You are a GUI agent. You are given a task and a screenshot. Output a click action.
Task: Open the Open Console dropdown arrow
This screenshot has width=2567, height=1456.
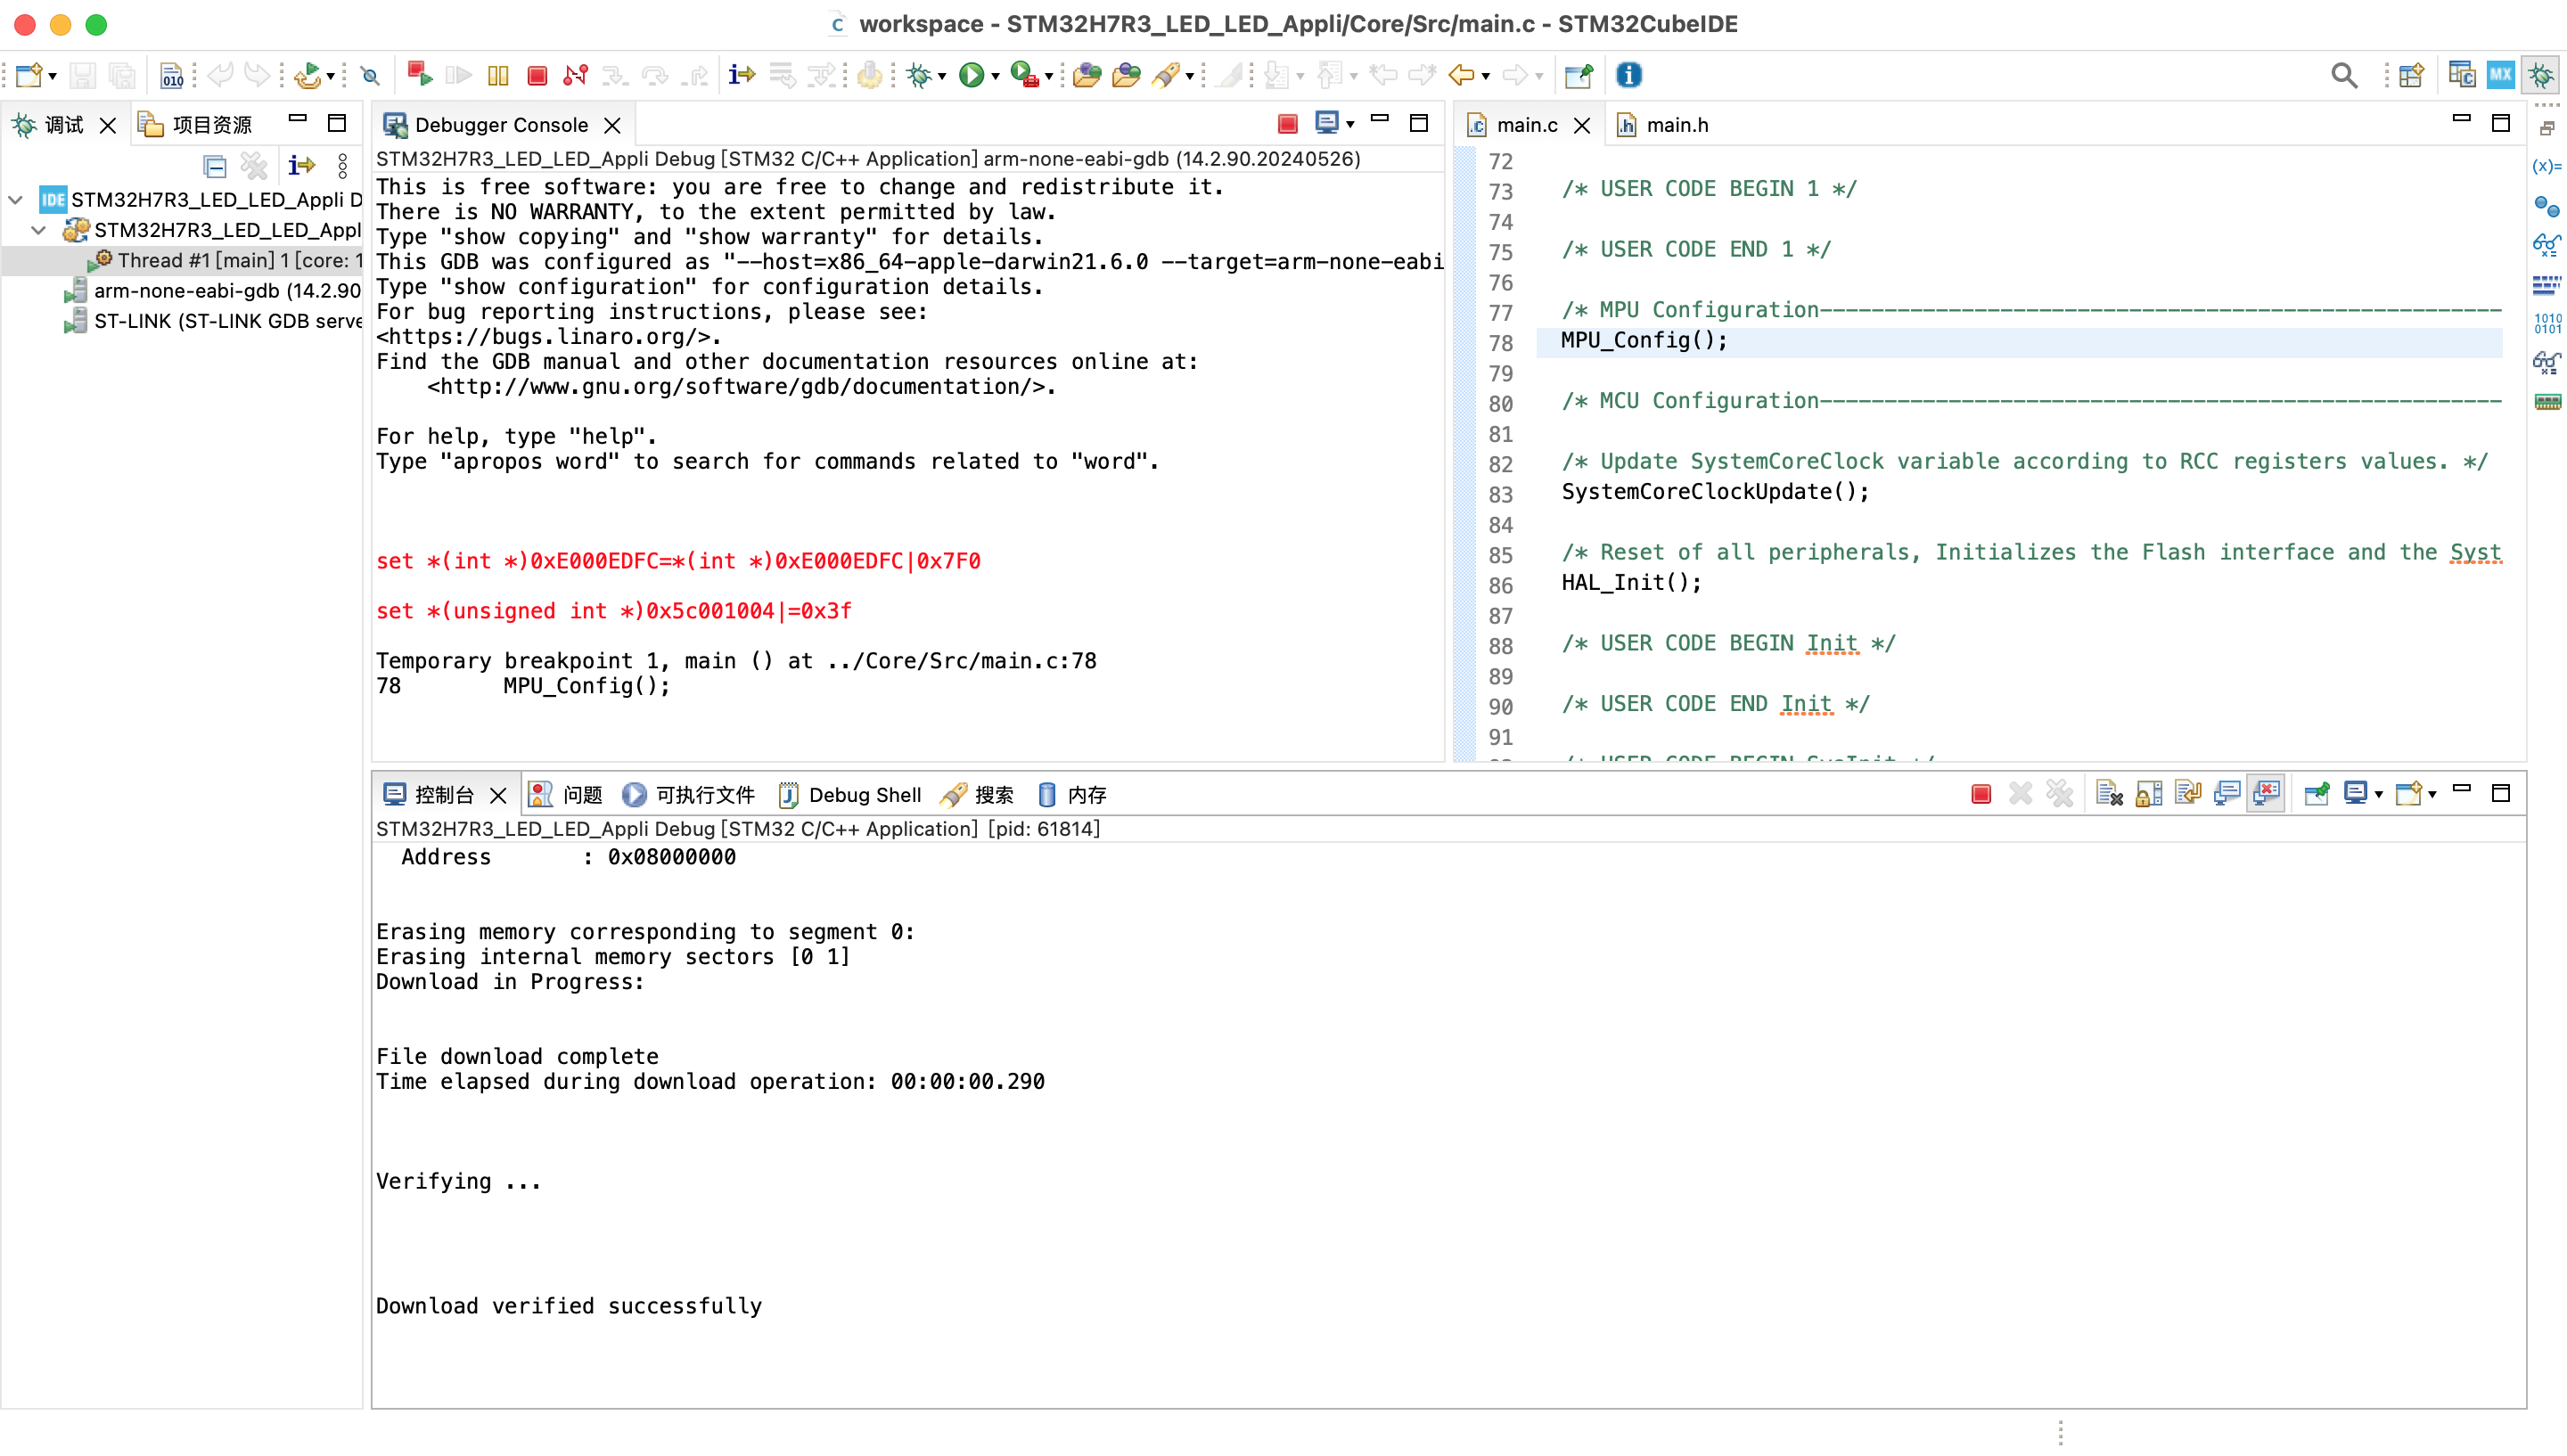[2431, 795]
